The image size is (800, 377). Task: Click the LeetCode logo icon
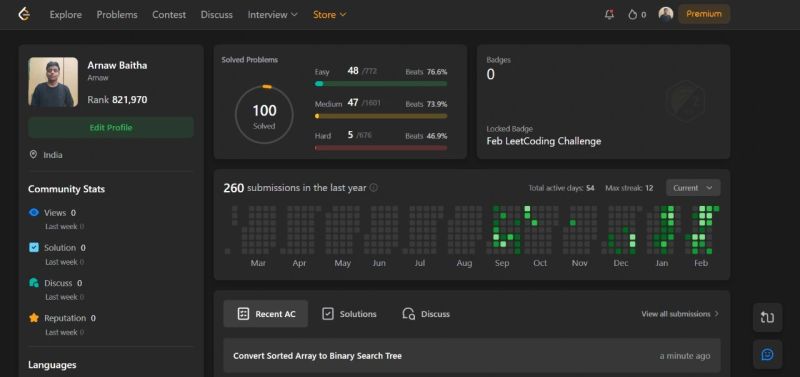click(24, 14)
